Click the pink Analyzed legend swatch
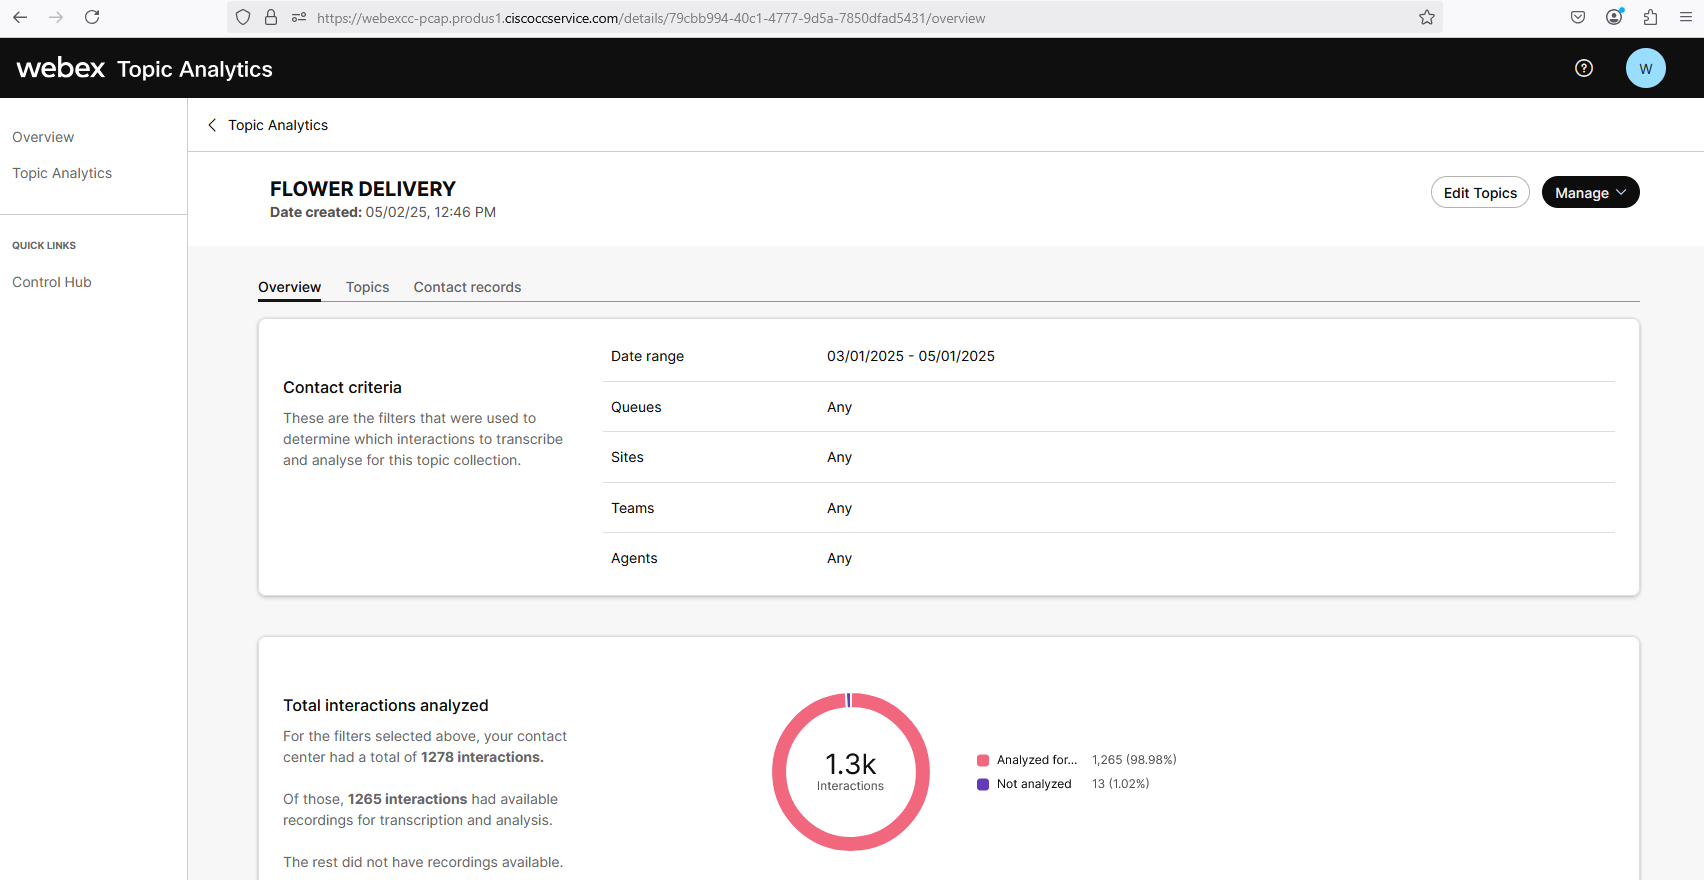The width and height of the screenshot is (1704, 880). point(983,760)
